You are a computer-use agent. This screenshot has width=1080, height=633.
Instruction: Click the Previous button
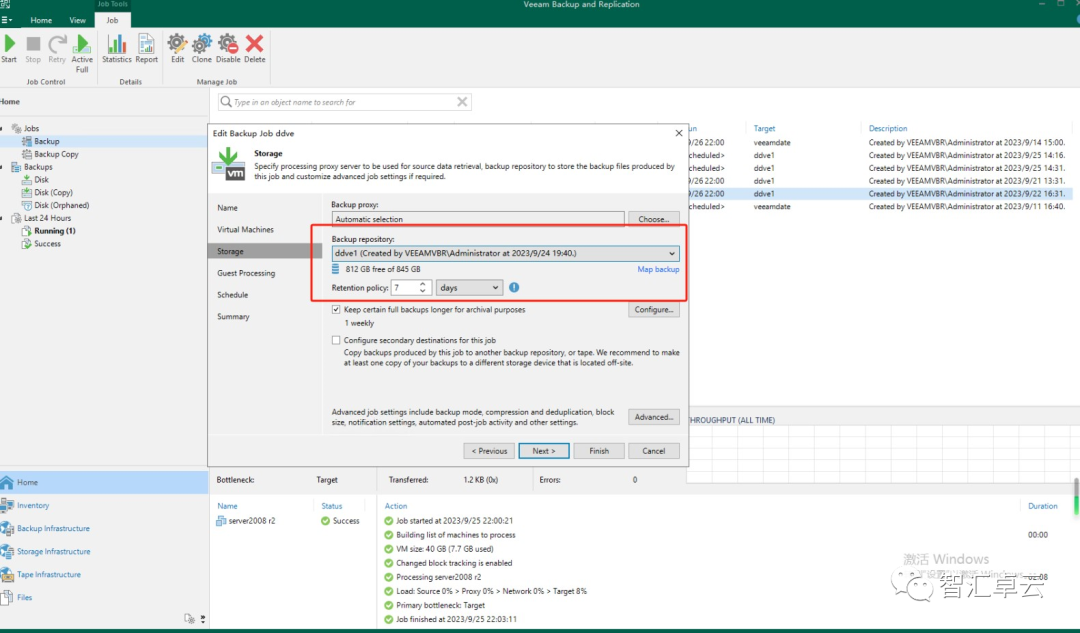tap(489, 450)
